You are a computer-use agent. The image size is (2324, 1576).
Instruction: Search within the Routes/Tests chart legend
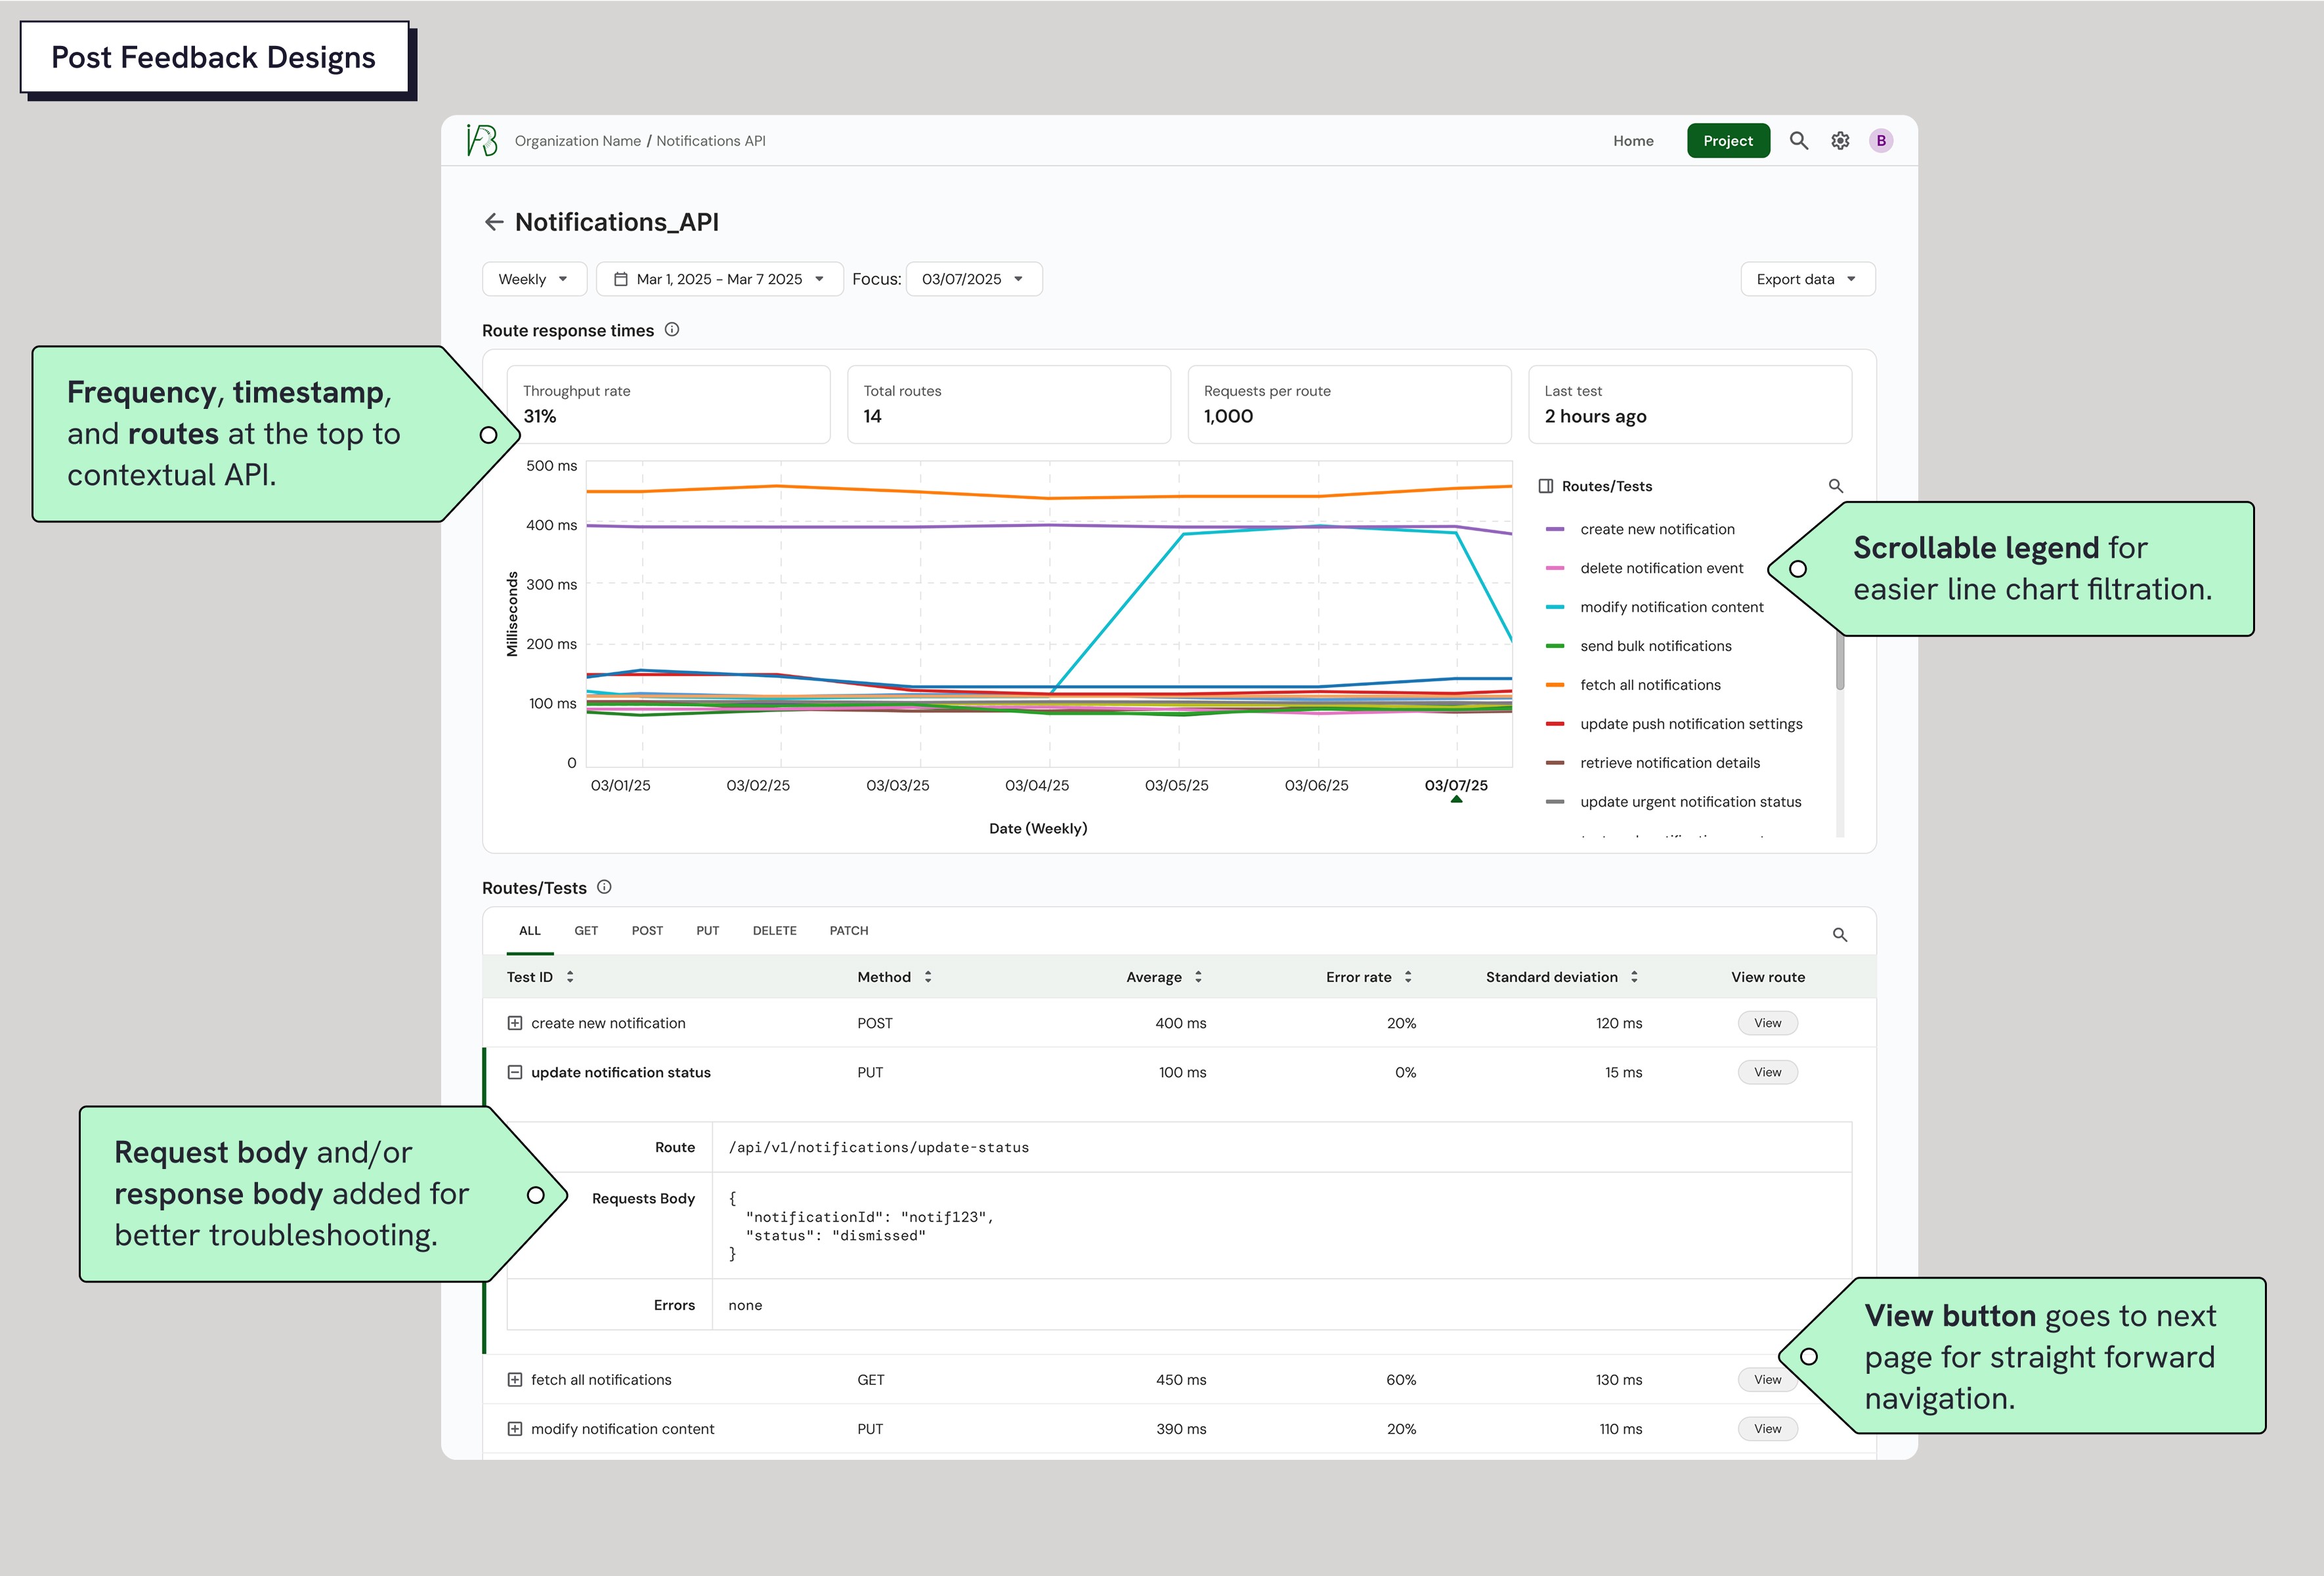click(1835, 486)
